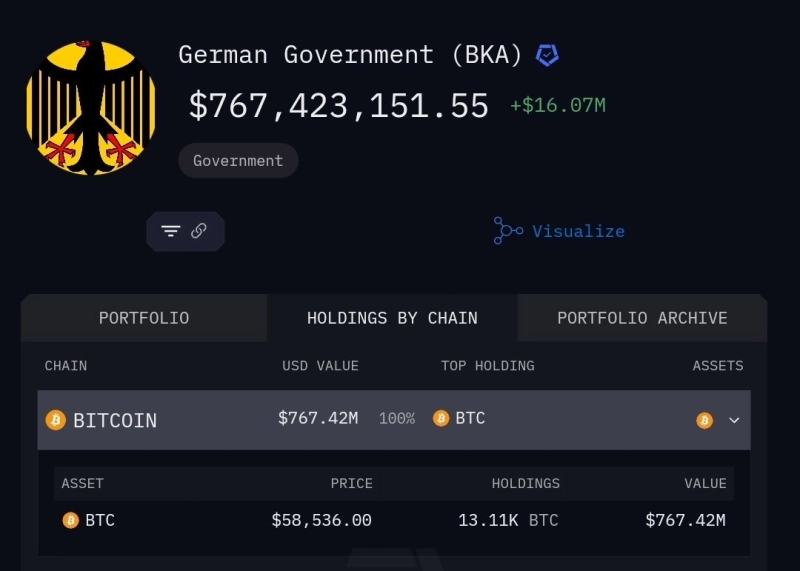Sort by the USD VALUE column header
This screenshot has height=571, width=800.
pos(320,366)
